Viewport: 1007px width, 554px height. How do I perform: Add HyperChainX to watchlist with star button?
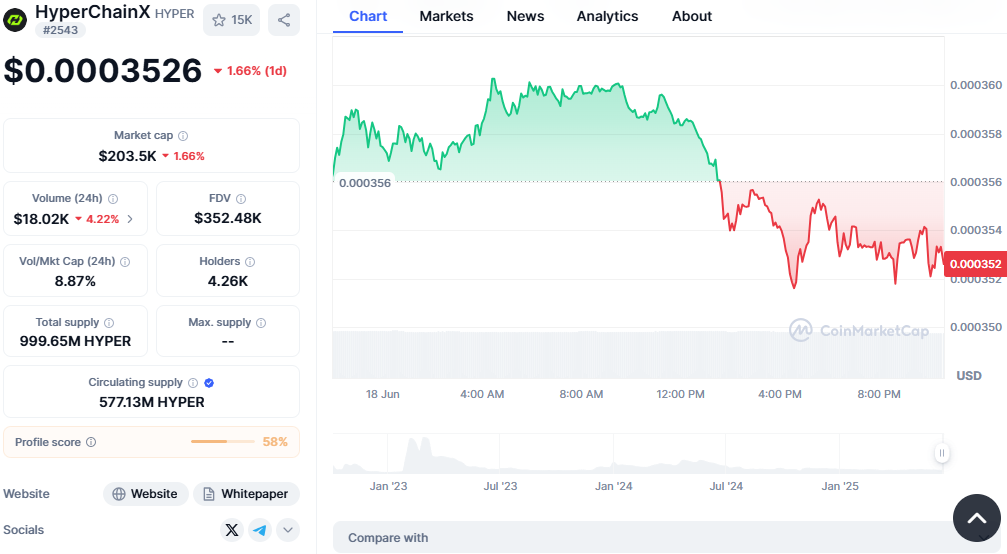point(232,20)
